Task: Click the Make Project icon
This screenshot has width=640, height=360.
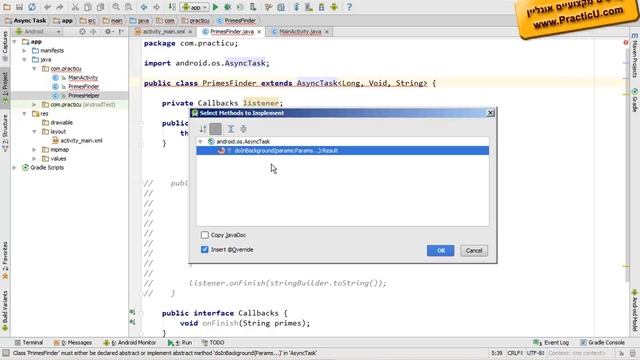Action: click(172, 7)
